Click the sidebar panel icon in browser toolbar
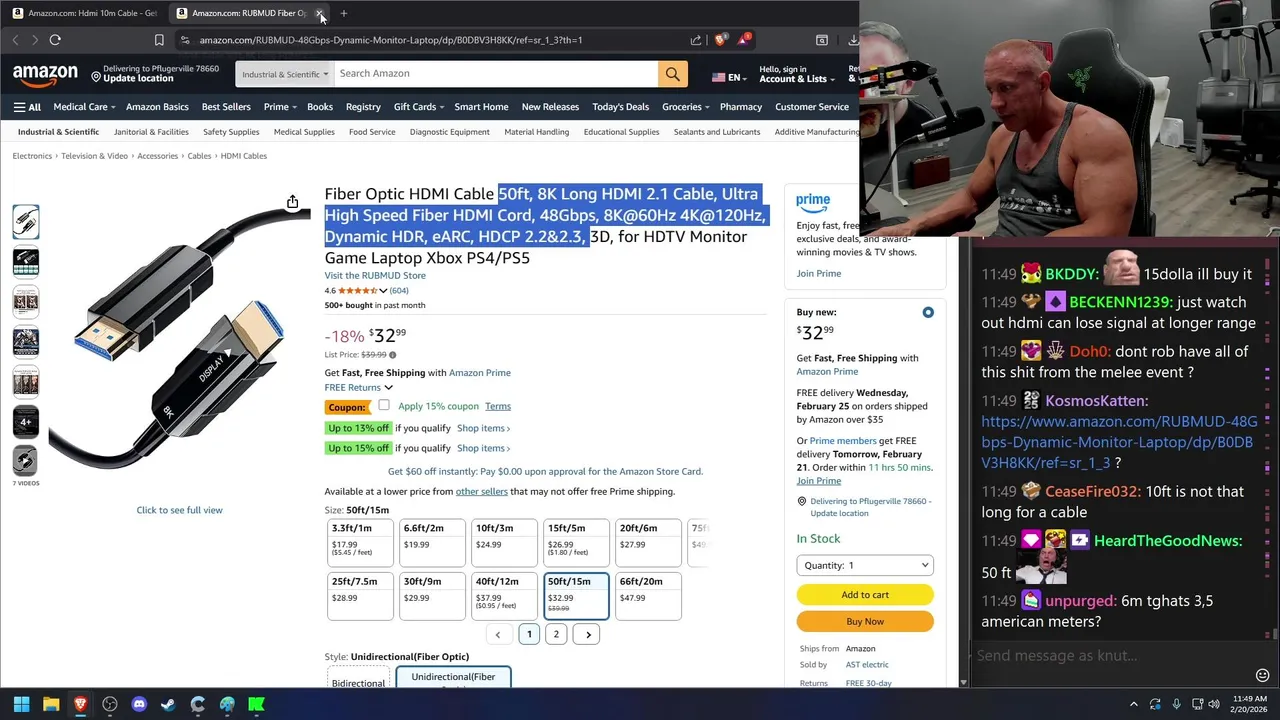The width and height of the screenshot is (1280, 720). (x=821, y=40)
